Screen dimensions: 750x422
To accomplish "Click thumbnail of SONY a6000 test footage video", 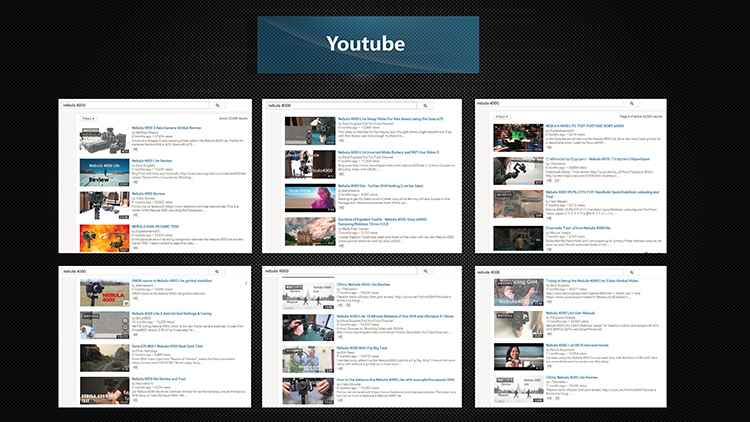I will point(518,138).
